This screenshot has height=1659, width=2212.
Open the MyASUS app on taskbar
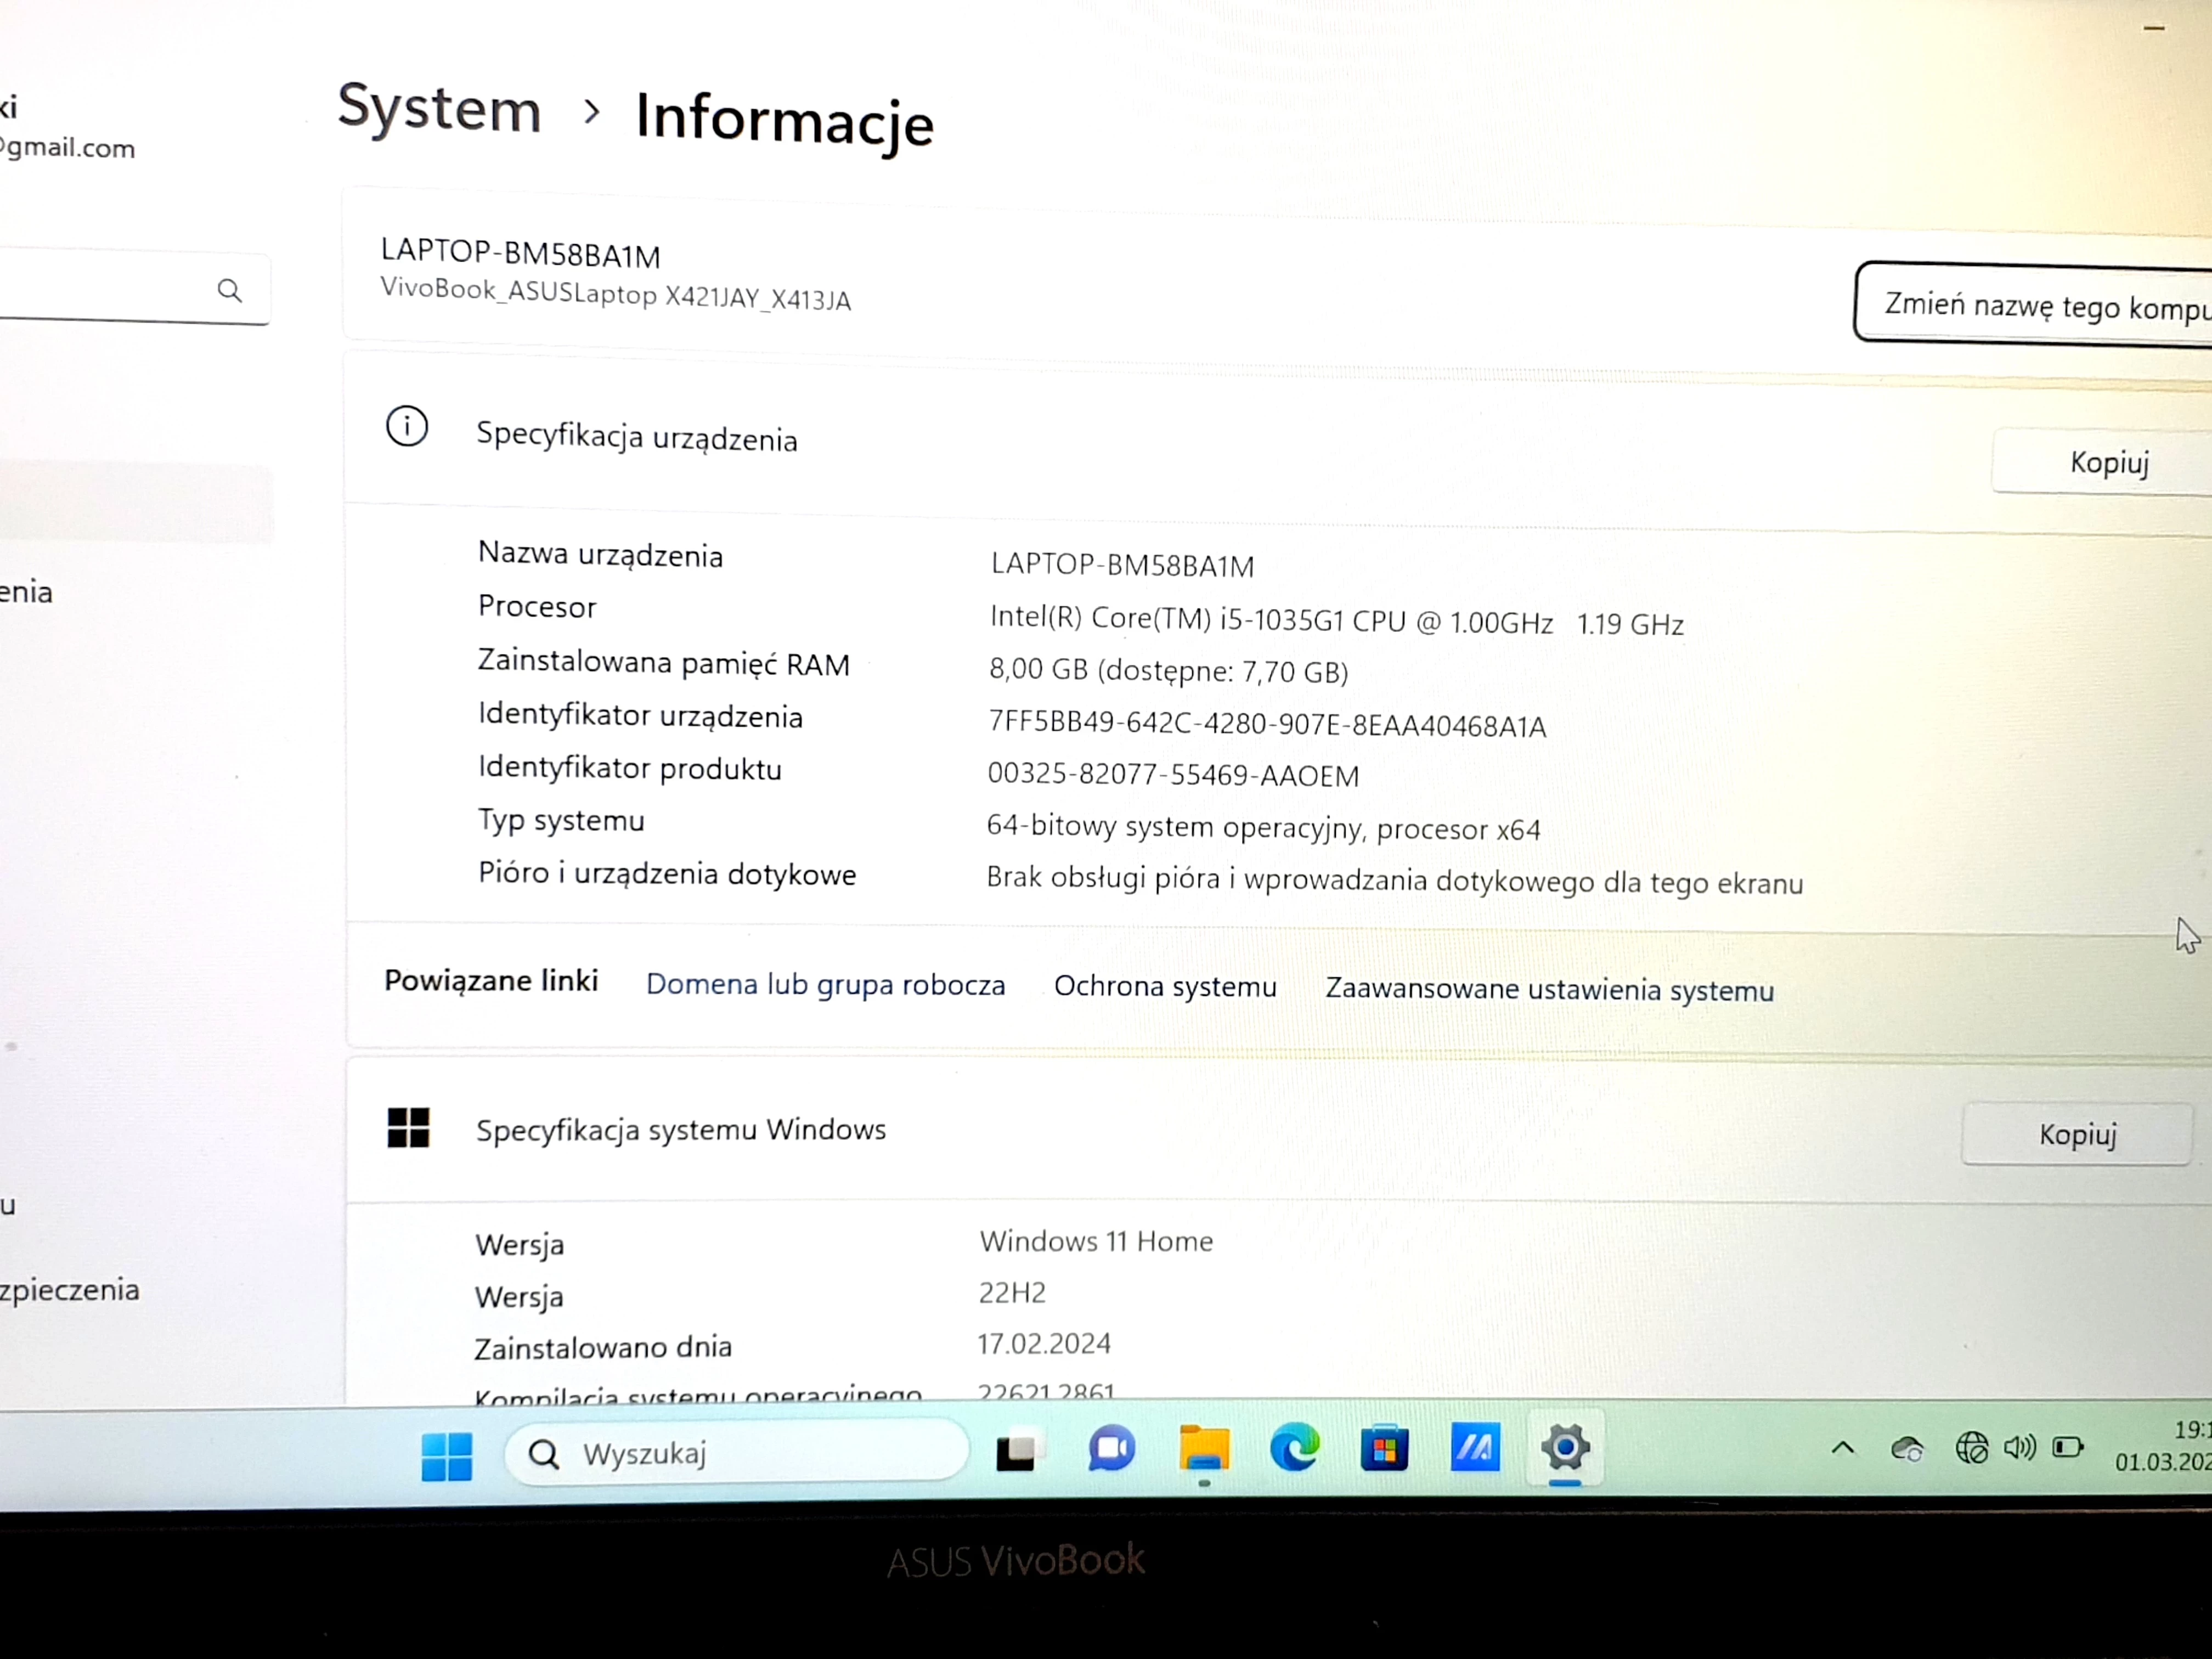pos(1475,1447)
